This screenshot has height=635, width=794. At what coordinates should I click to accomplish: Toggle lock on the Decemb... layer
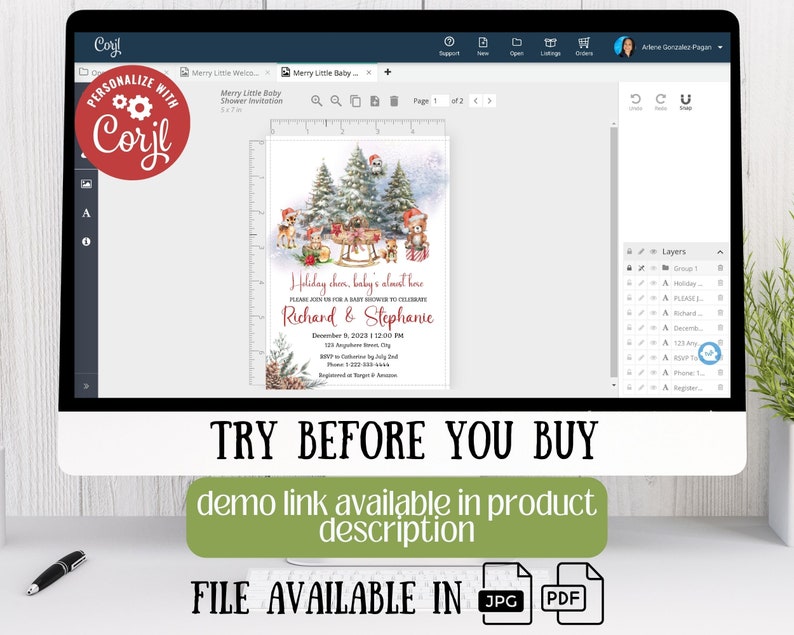pos(629,328)
